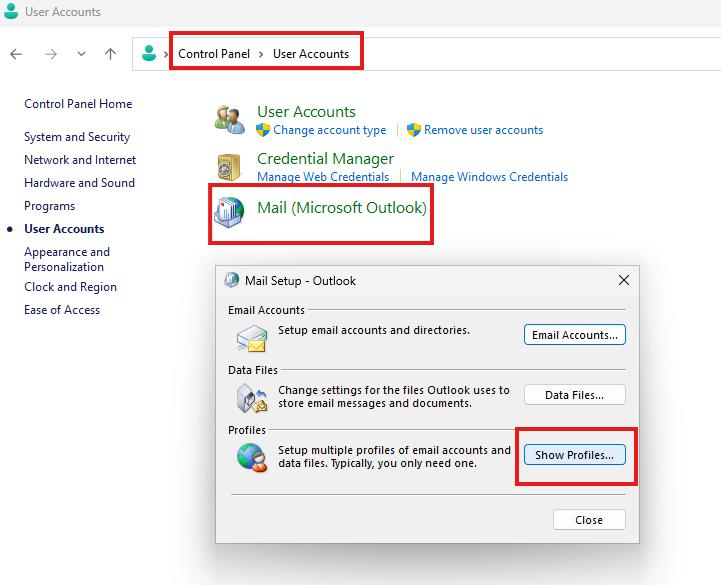
Task: Click Remove user accounts link
Action: (x=483, y=130)
